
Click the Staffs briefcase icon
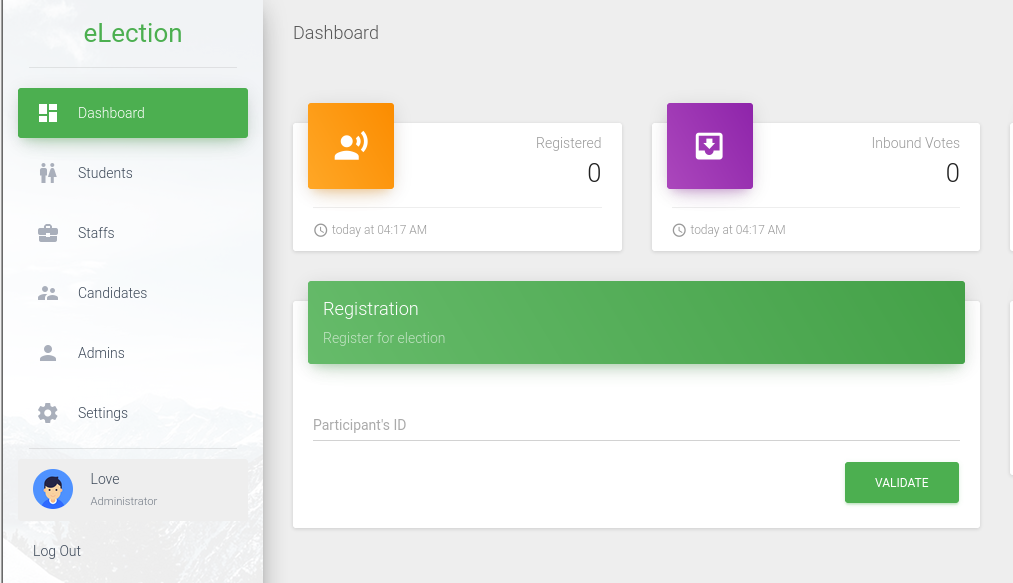[48, 233]
